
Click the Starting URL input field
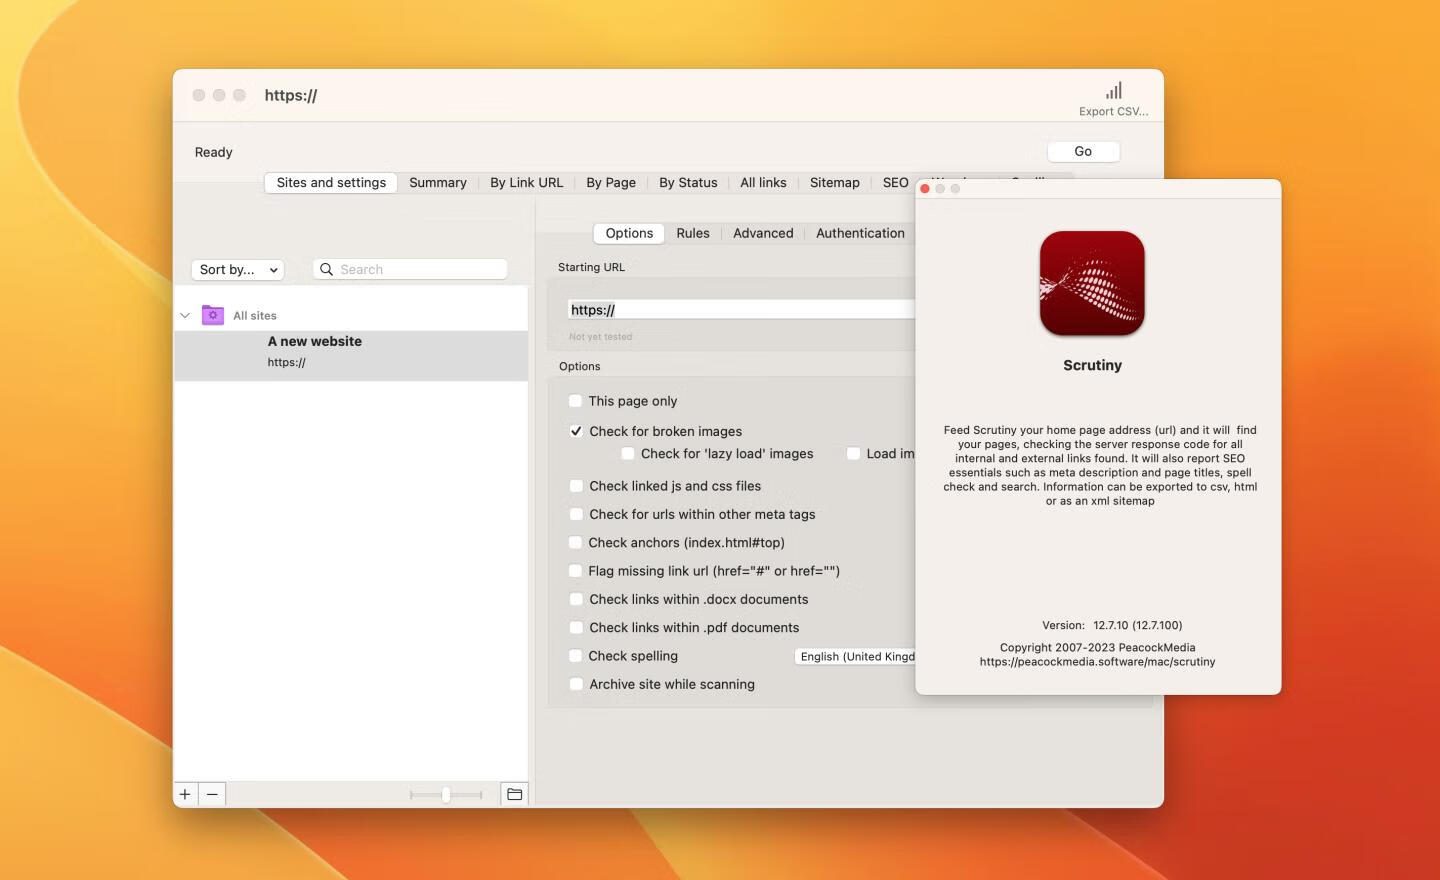click(x=740, y=310)
